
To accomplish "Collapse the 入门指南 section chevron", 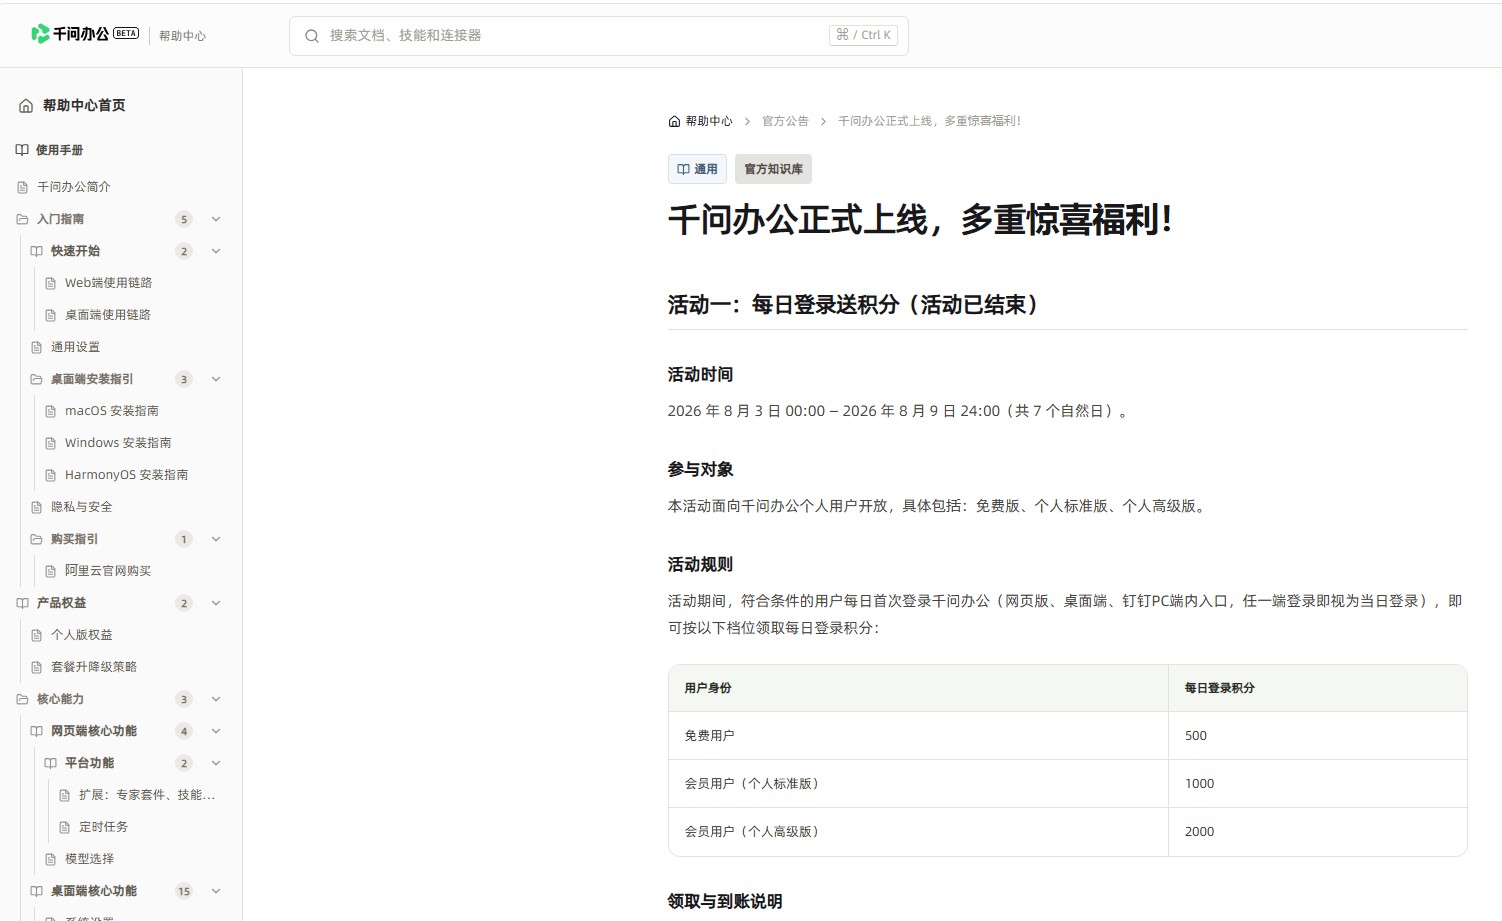I will pyautogui.click(x=216, y=219).
